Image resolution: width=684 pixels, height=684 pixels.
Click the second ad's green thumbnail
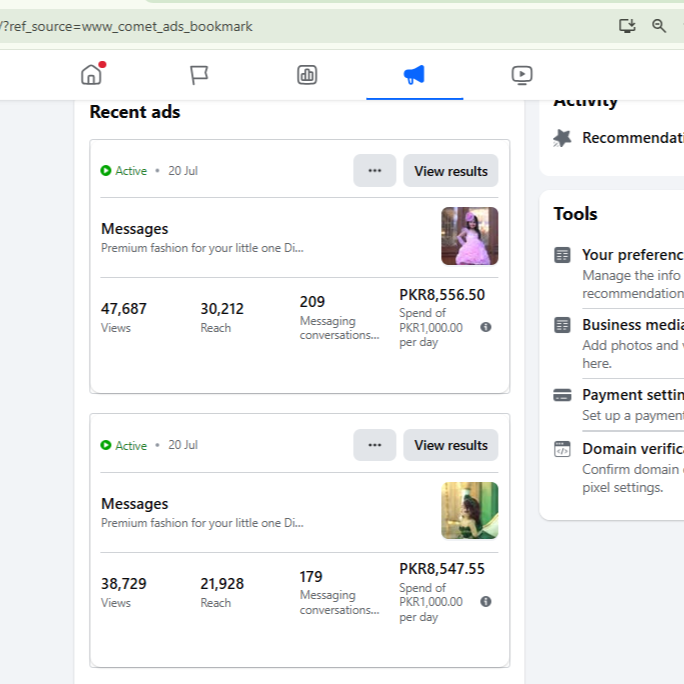pos(469,510)
